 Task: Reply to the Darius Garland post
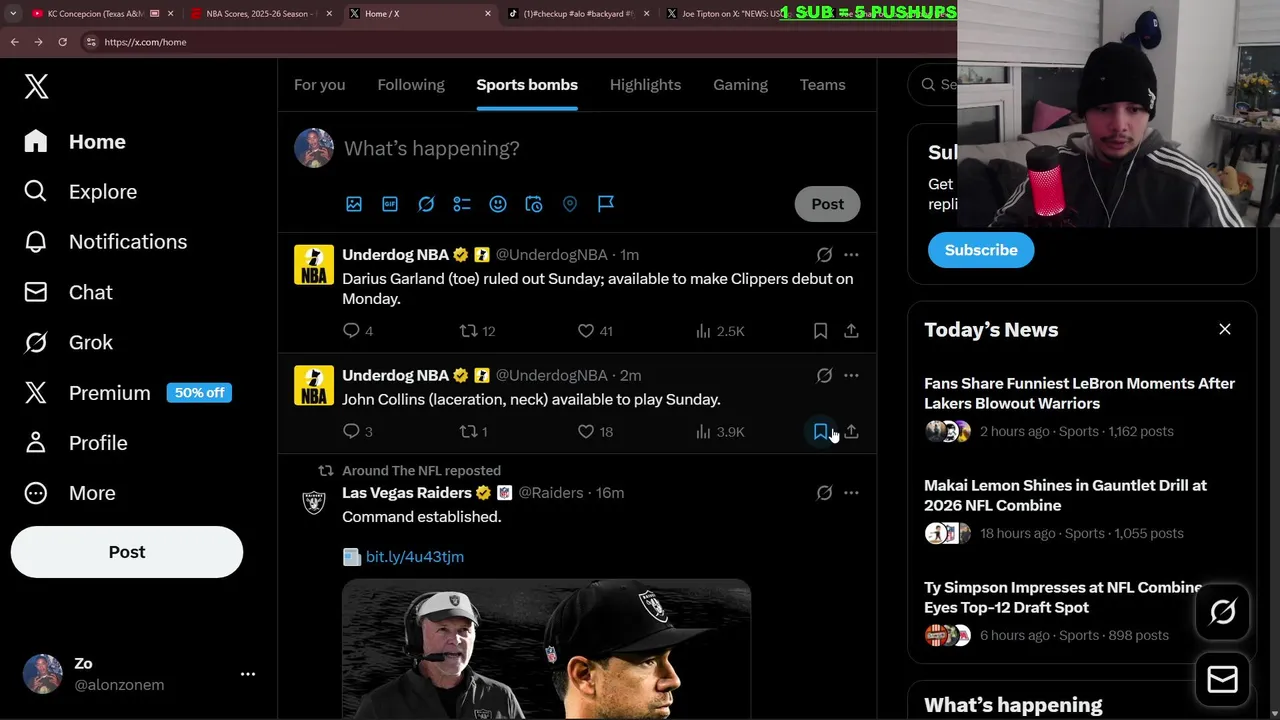(351, 331)
